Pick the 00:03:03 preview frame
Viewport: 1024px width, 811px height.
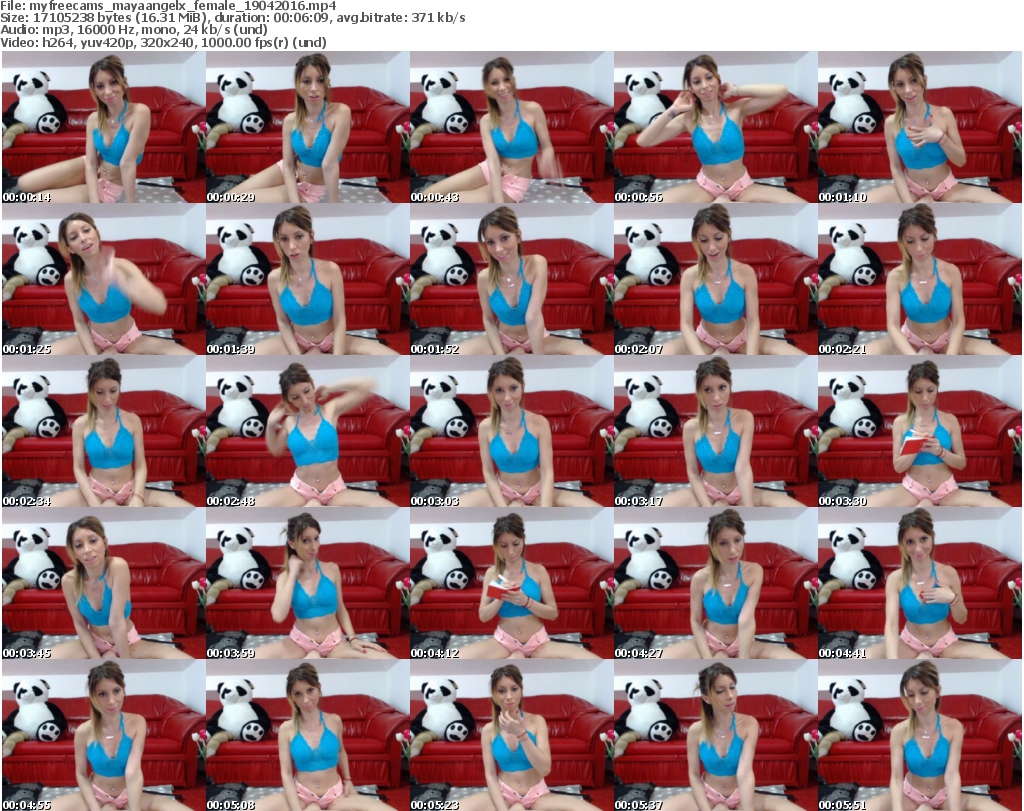(x=511, y=432)
